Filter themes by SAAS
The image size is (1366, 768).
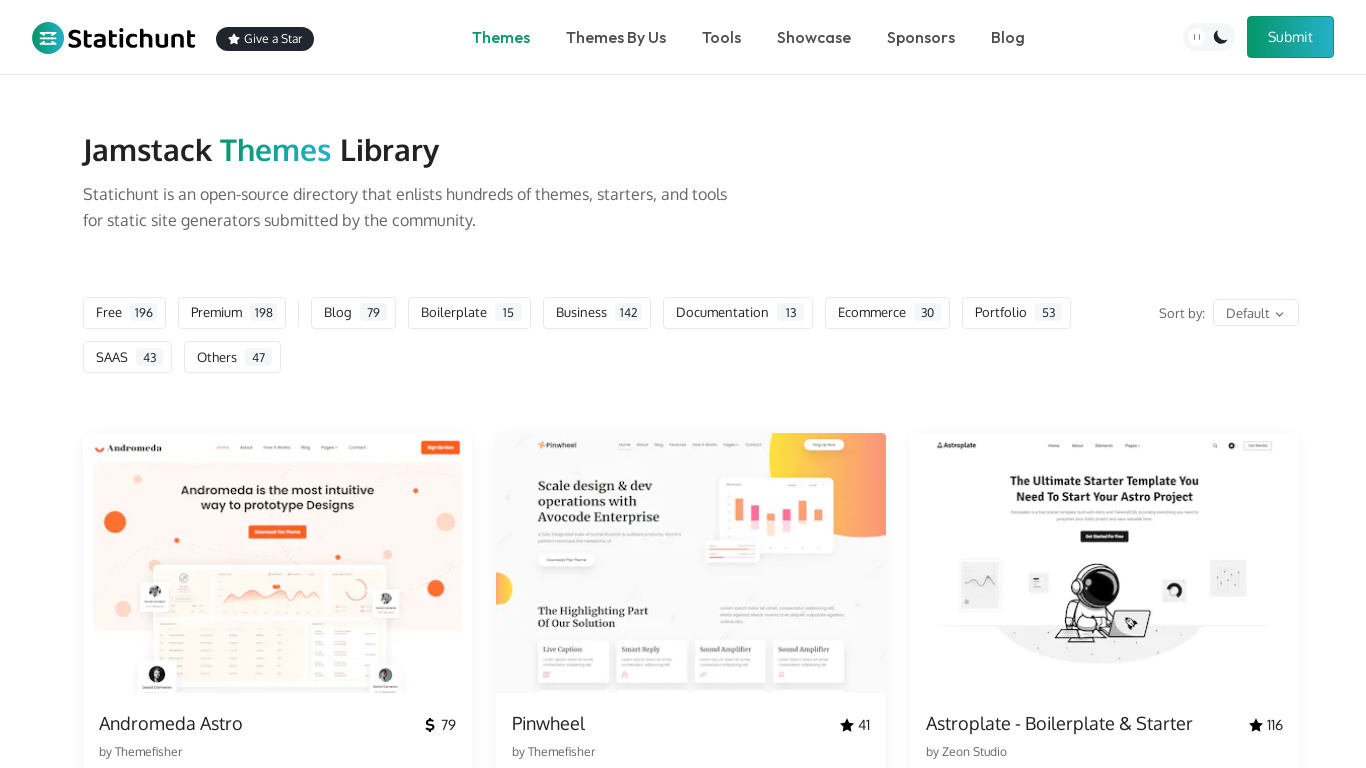pos(127,357)
